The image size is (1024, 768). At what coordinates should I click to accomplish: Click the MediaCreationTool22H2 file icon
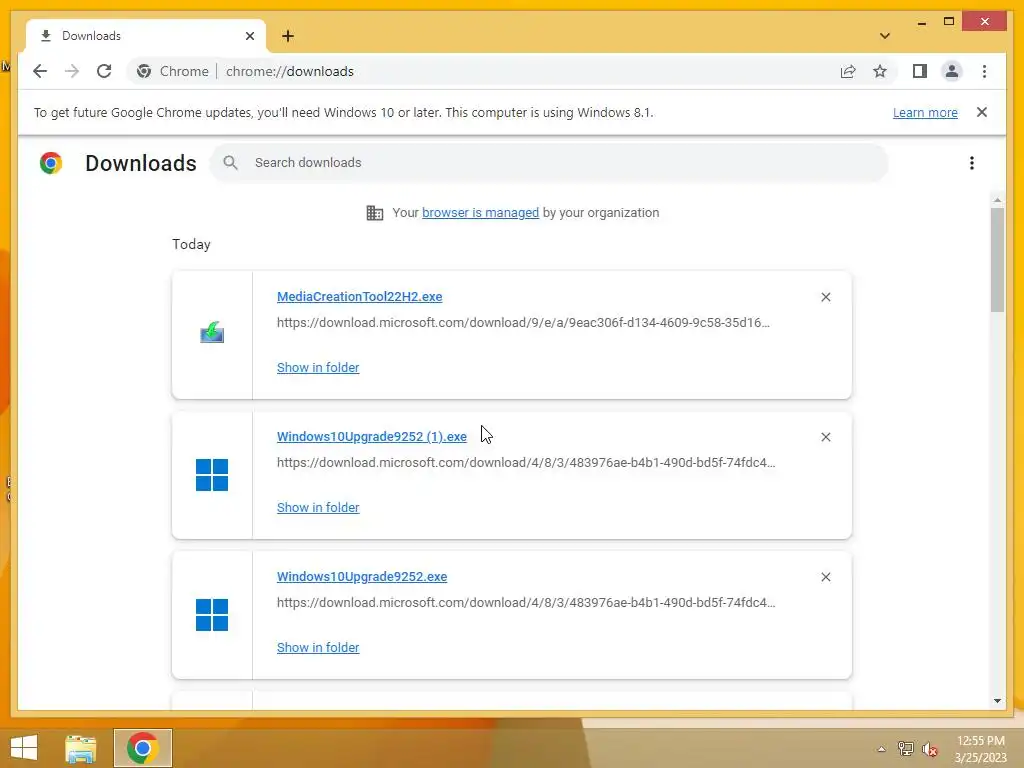tap(212, 332)
